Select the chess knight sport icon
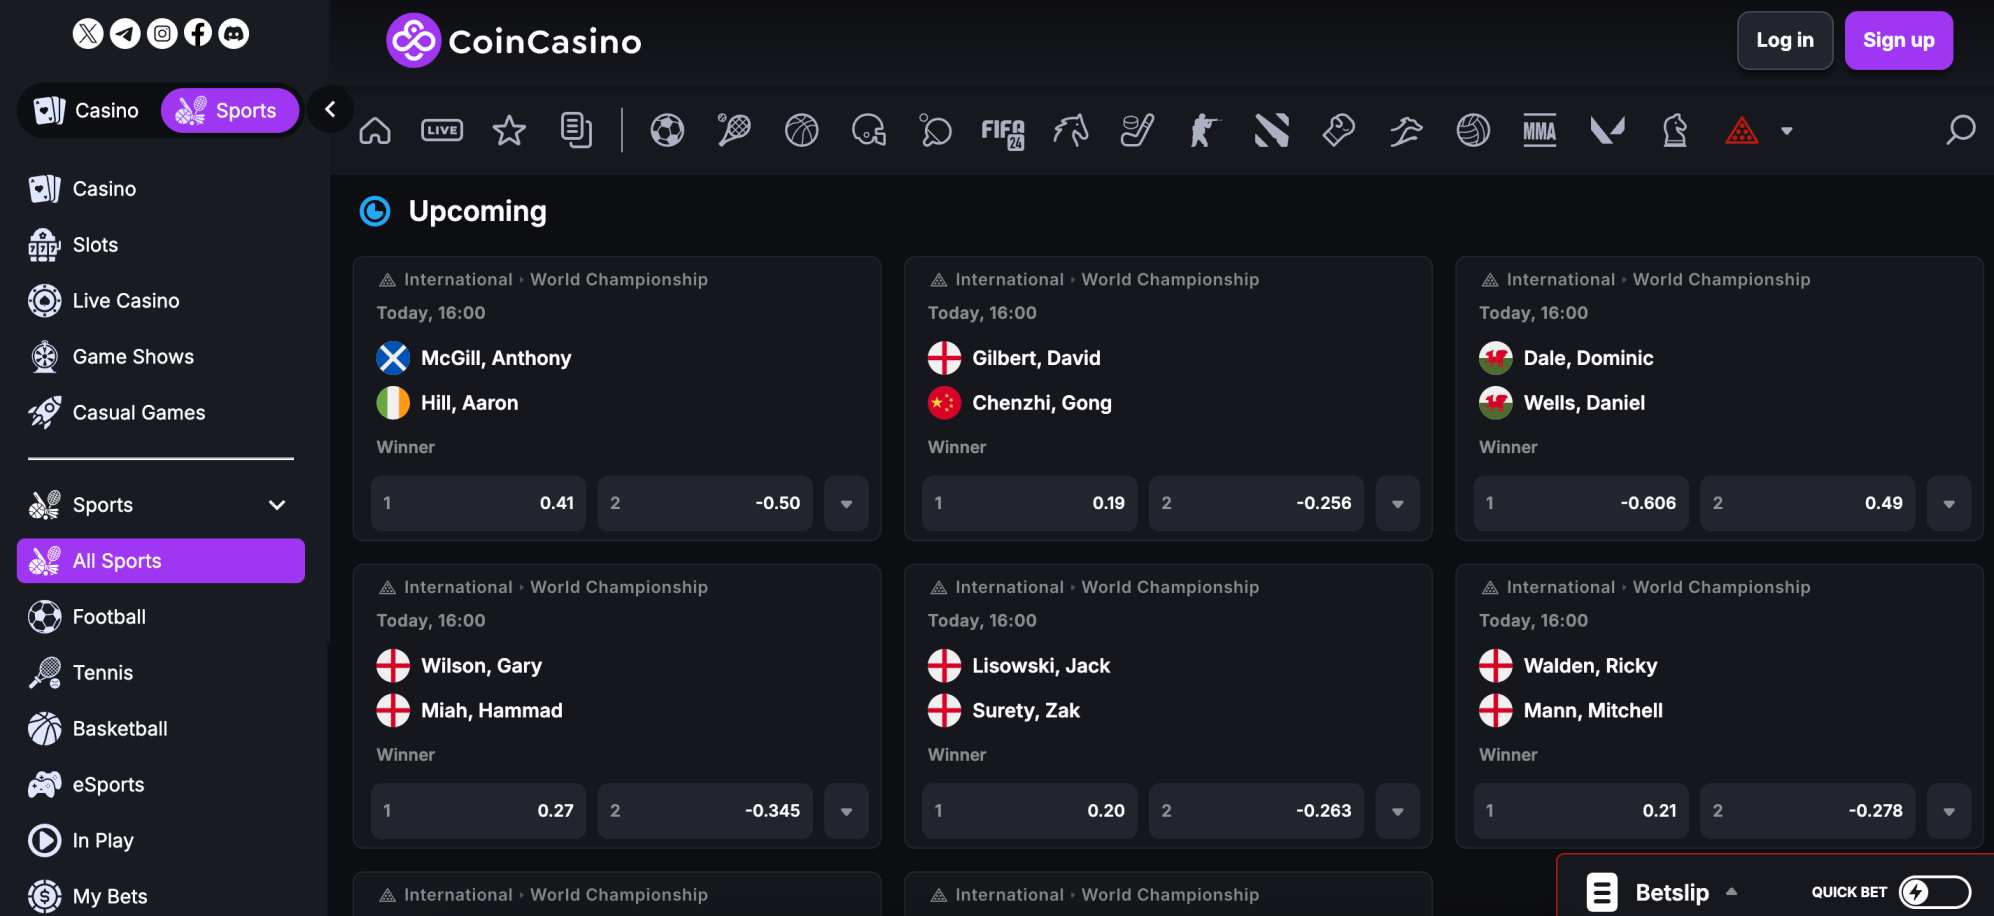This screenshot has height=916, width=1994. (1675, 131)
